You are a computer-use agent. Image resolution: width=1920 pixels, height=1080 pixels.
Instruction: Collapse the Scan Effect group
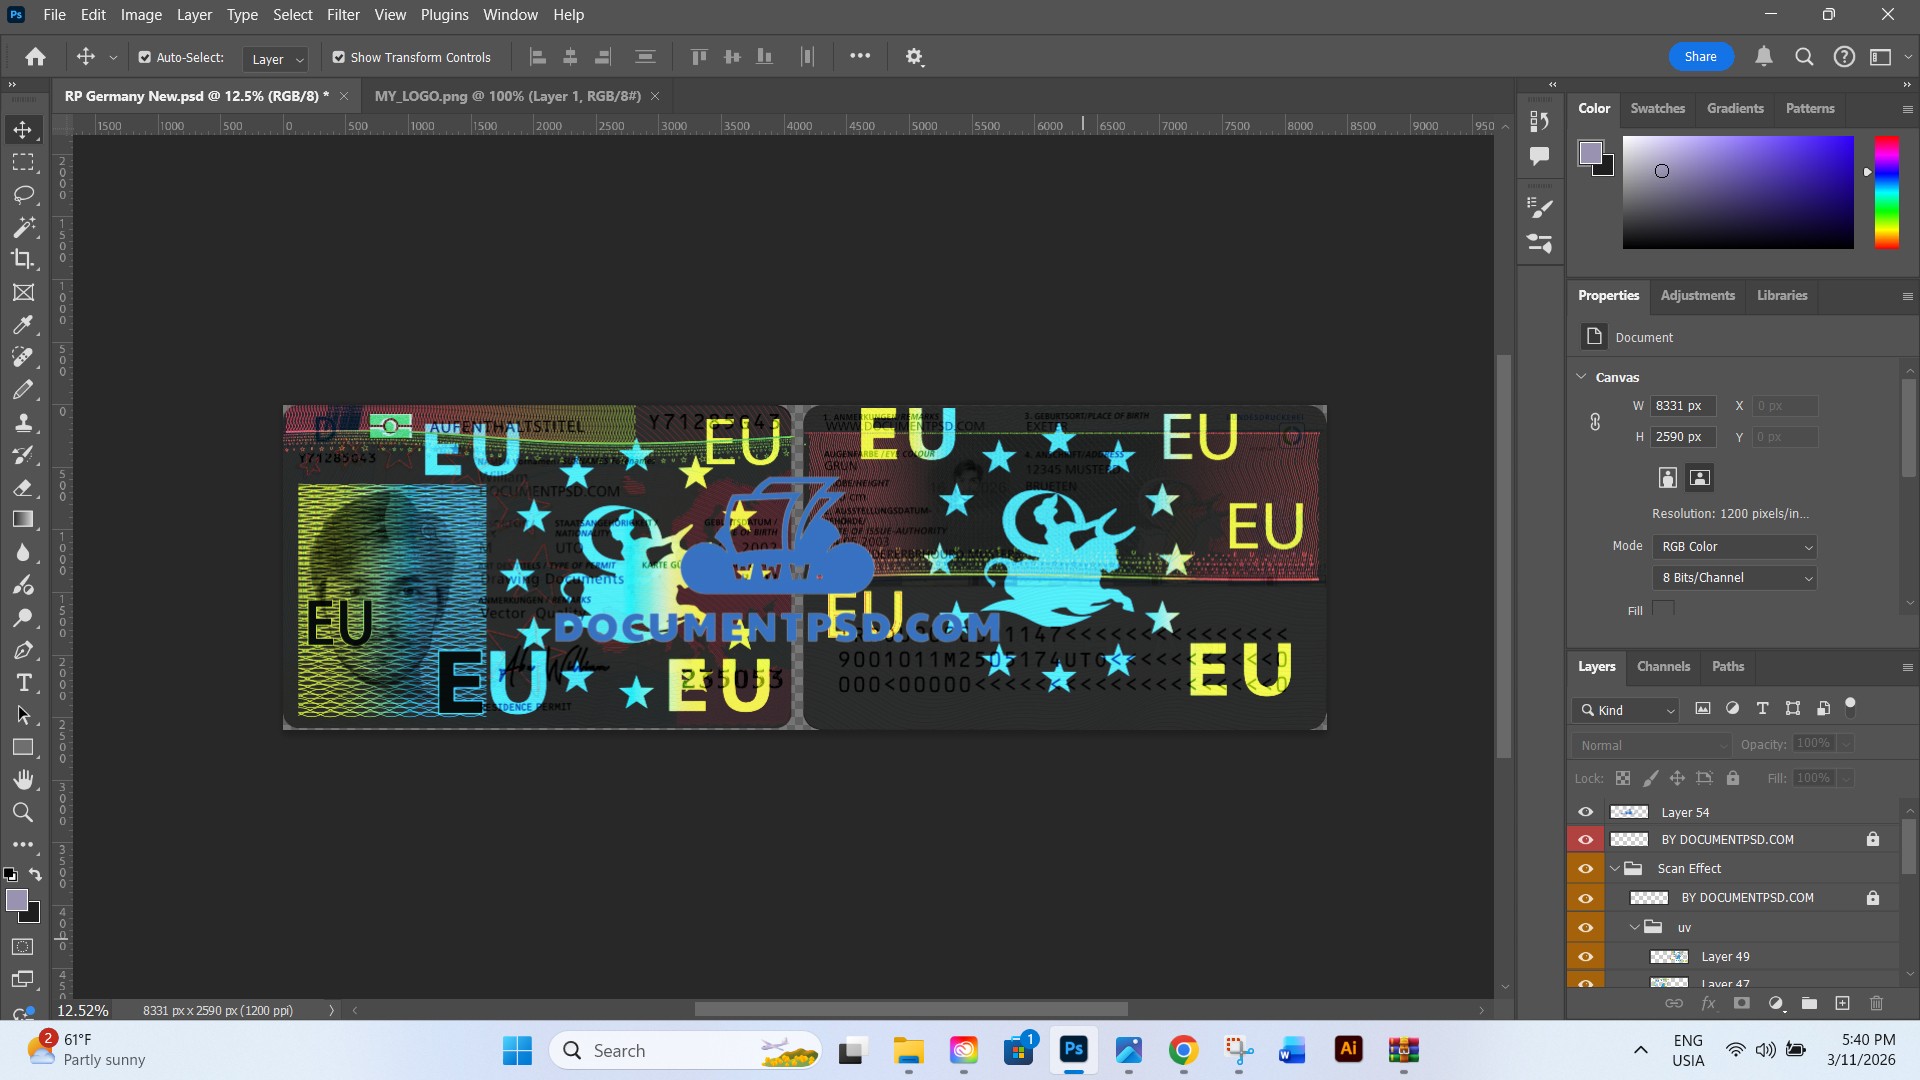1614,869
